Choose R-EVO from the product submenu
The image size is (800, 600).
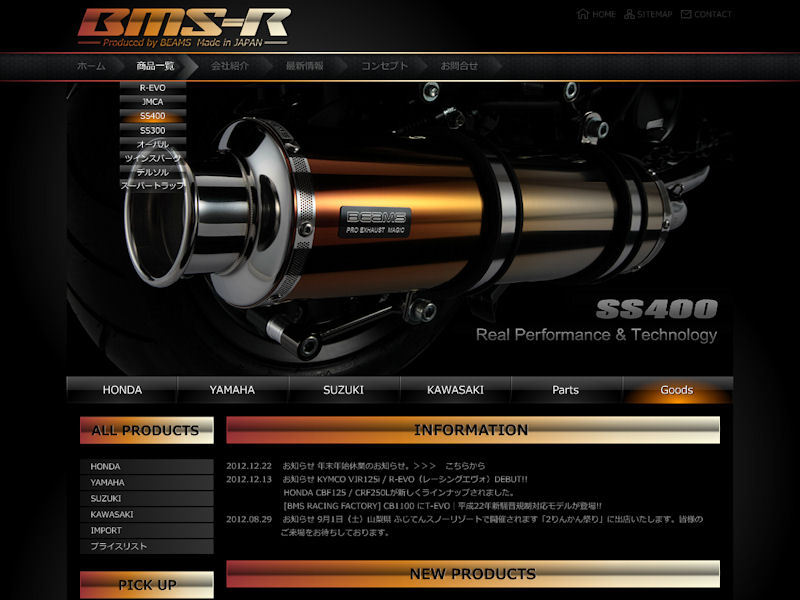(x=153, y=88)
